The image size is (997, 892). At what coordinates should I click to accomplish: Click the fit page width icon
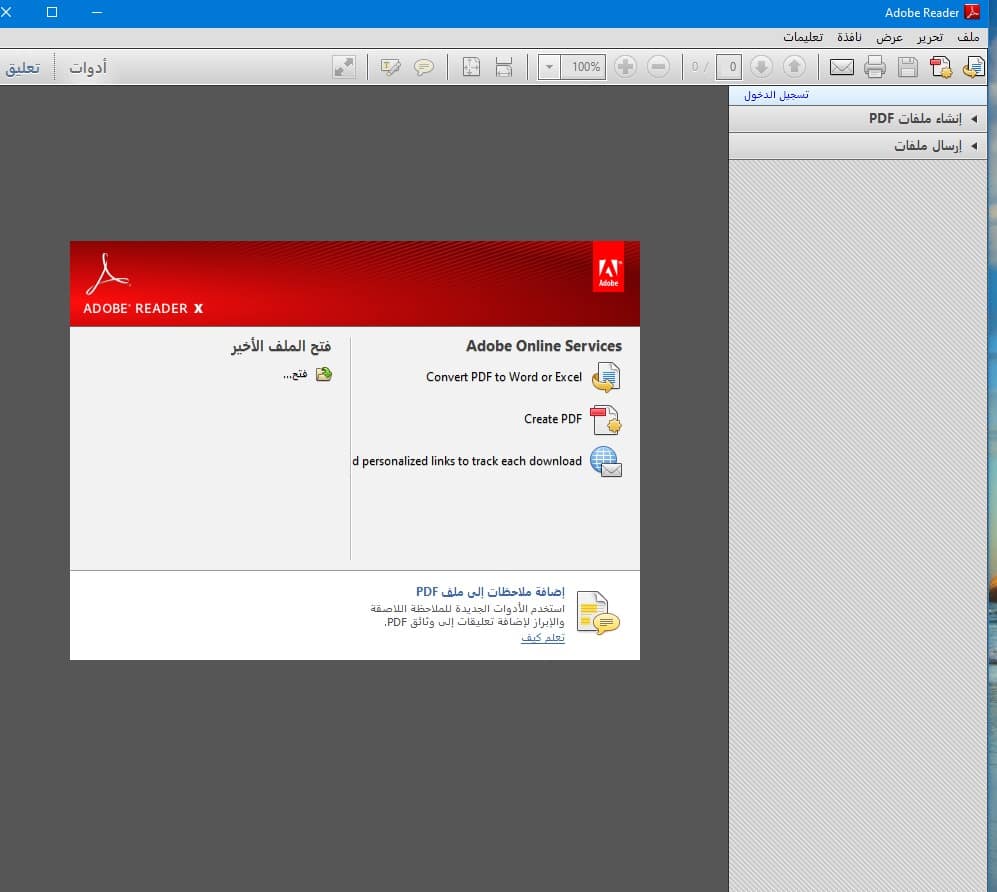504,67
